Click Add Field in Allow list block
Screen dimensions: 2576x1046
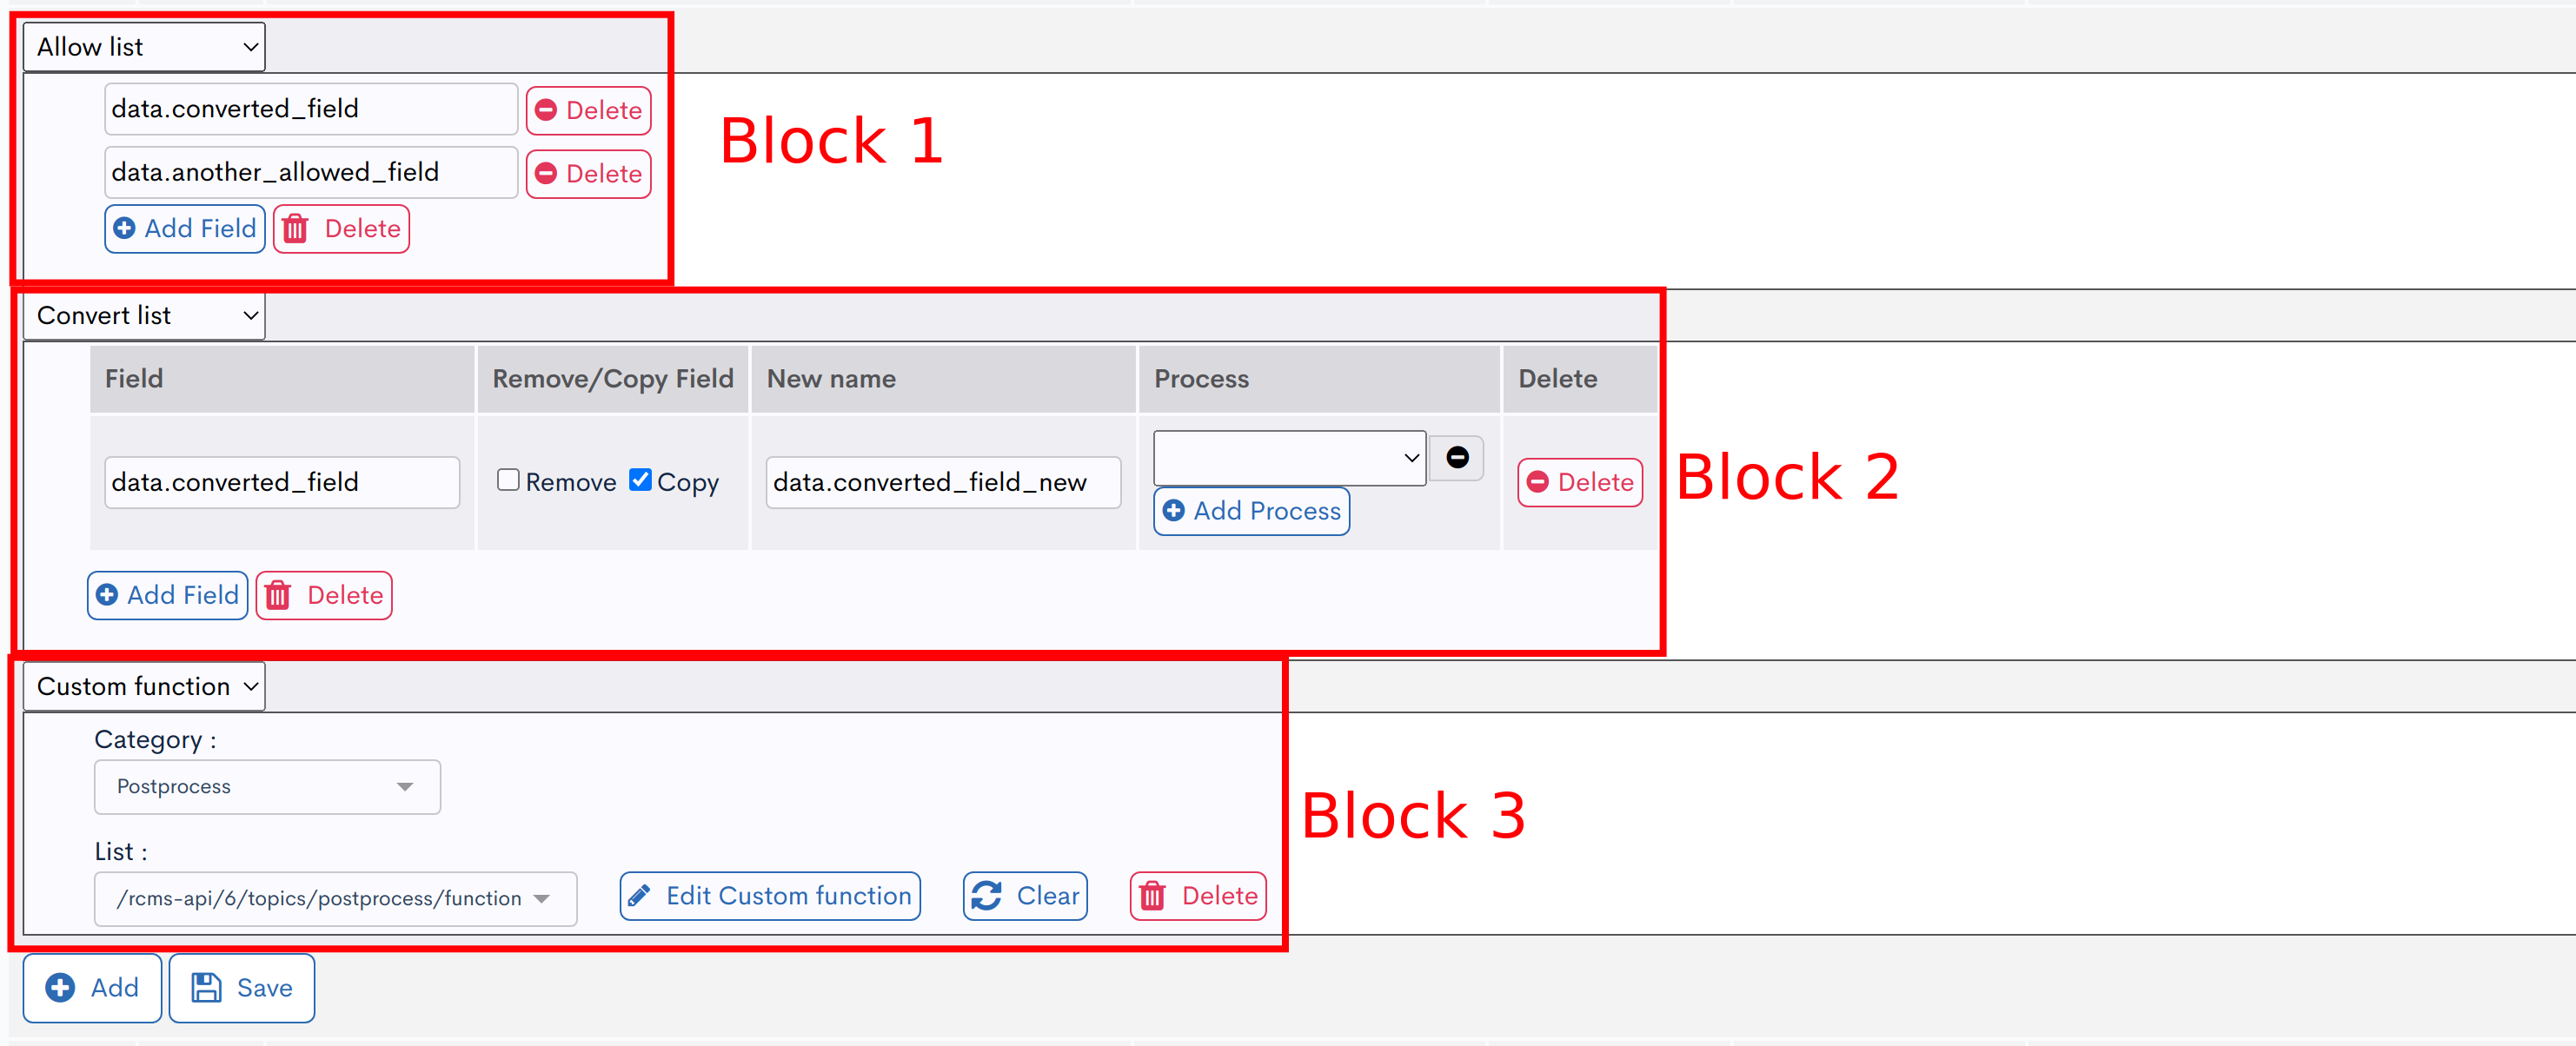[185, 229]
